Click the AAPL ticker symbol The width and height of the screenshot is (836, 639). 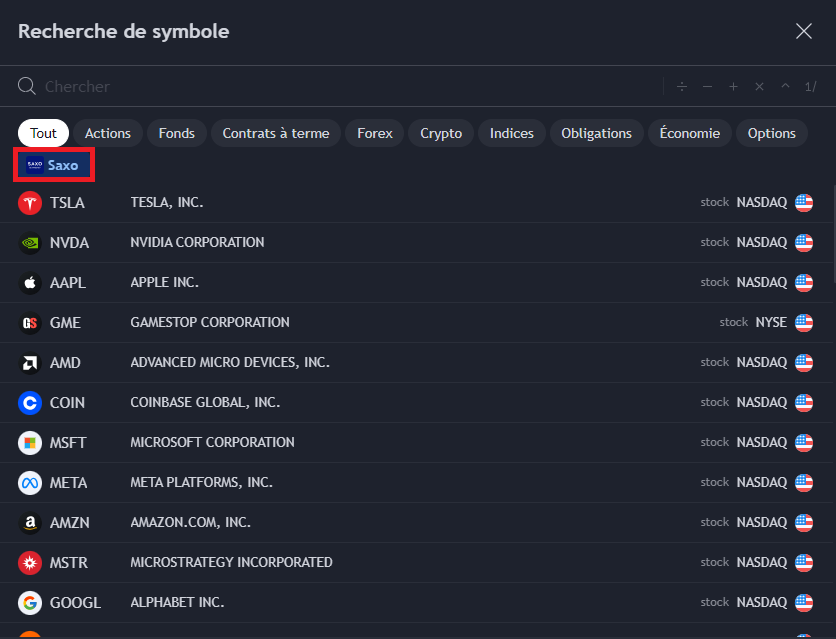(x=68, y=282)
